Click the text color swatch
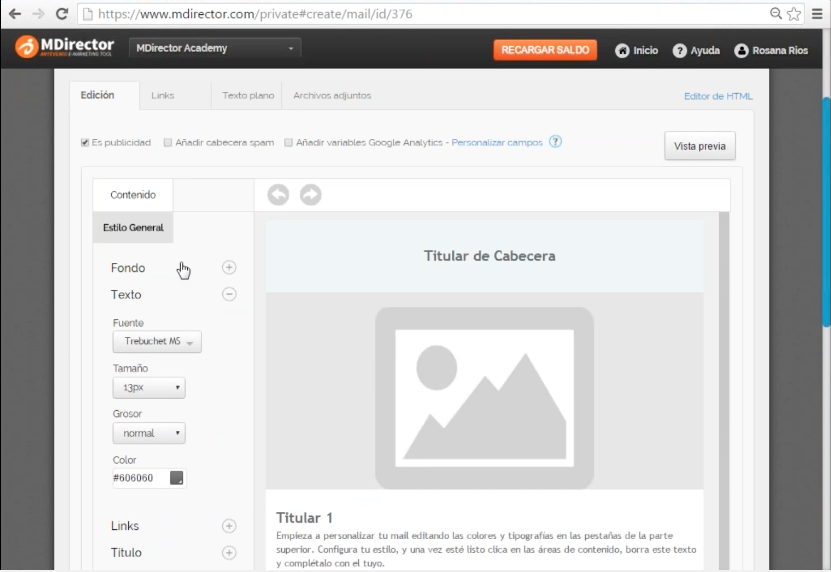This screenshot has height=572, width=831. click(176, 478)
